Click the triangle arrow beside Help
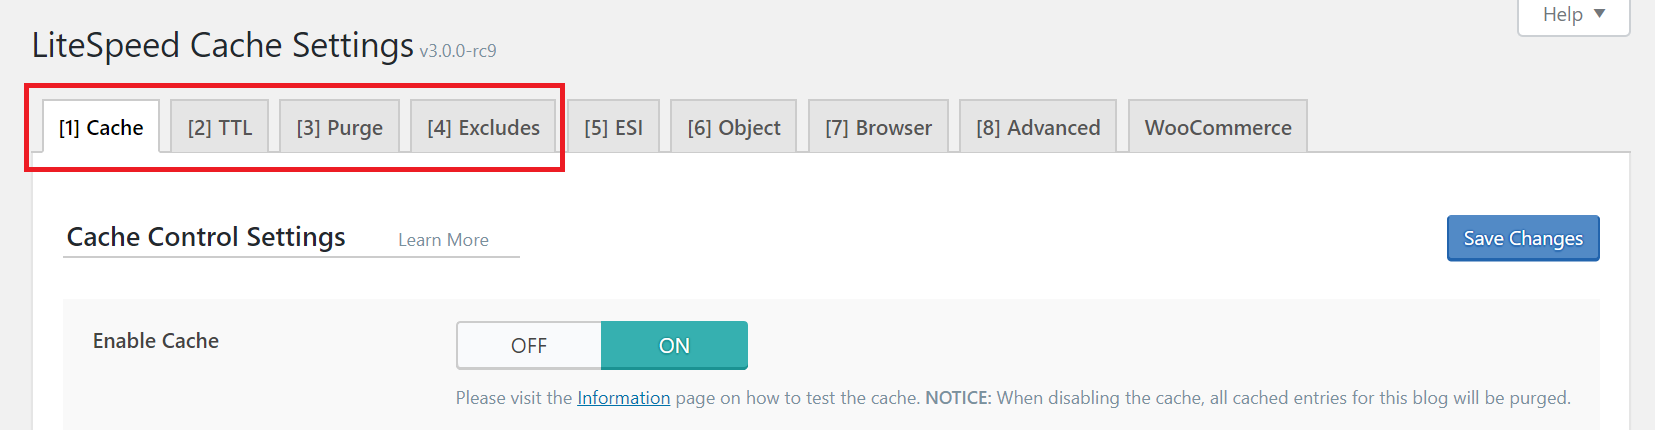This screenshot has width=1655, height=430. 1599,14
